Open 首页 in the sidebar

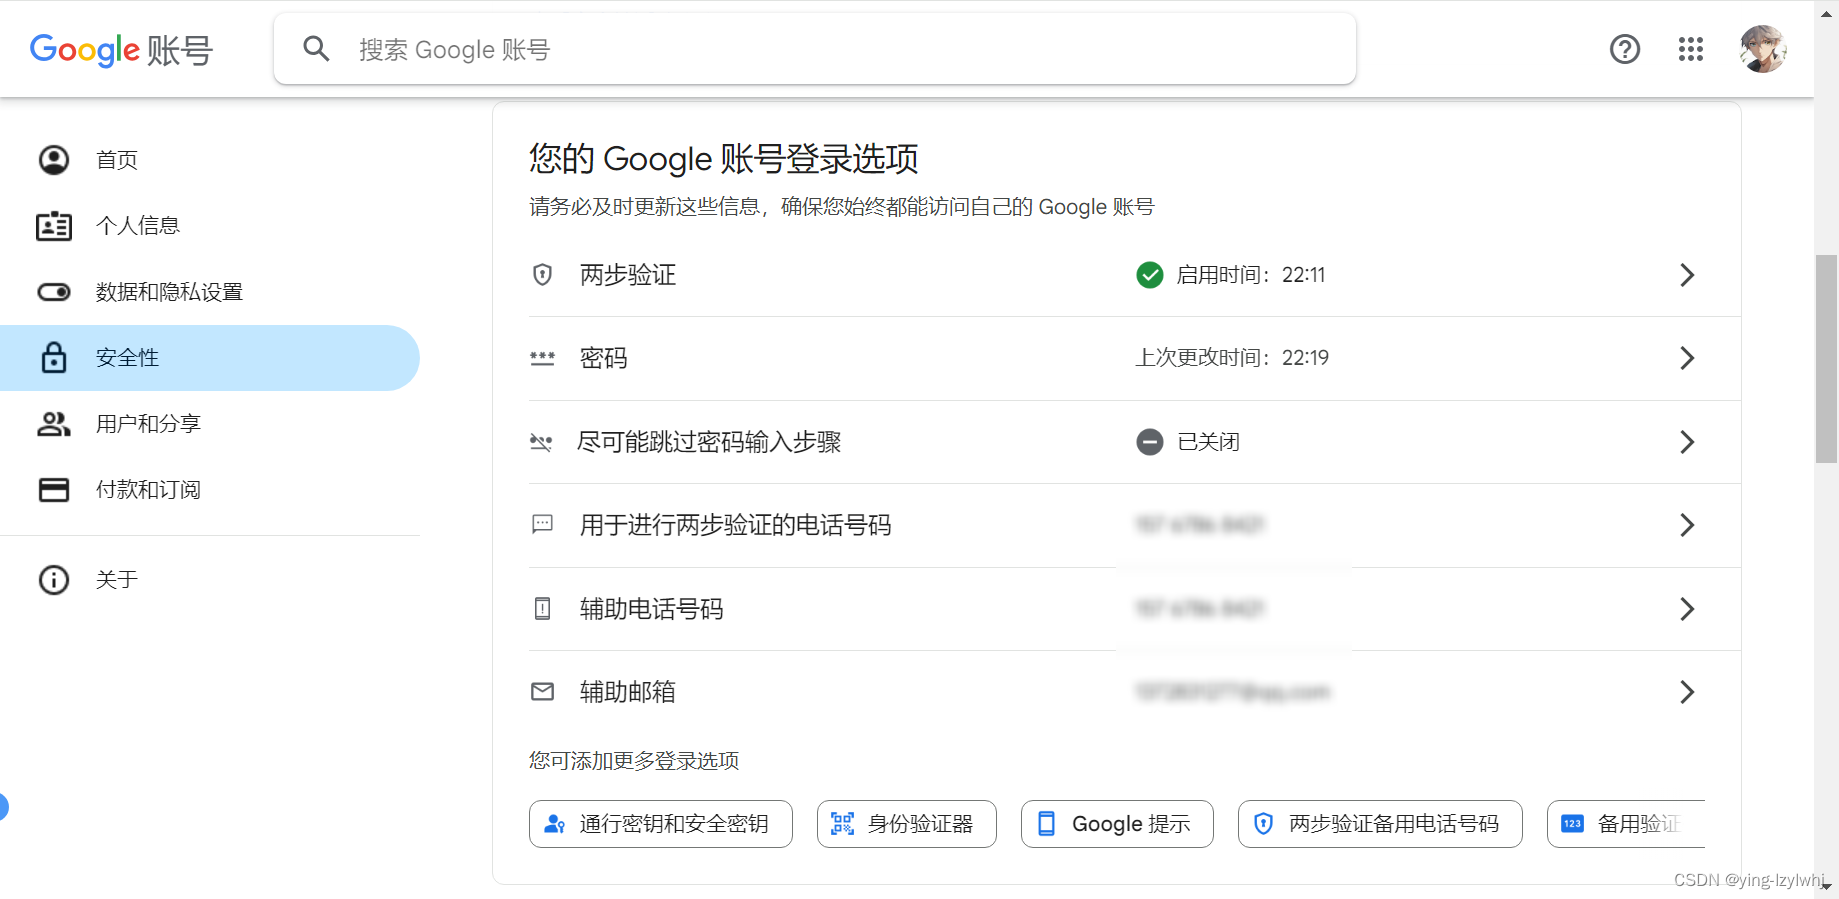pyautogui.click(x=210, y=160)
